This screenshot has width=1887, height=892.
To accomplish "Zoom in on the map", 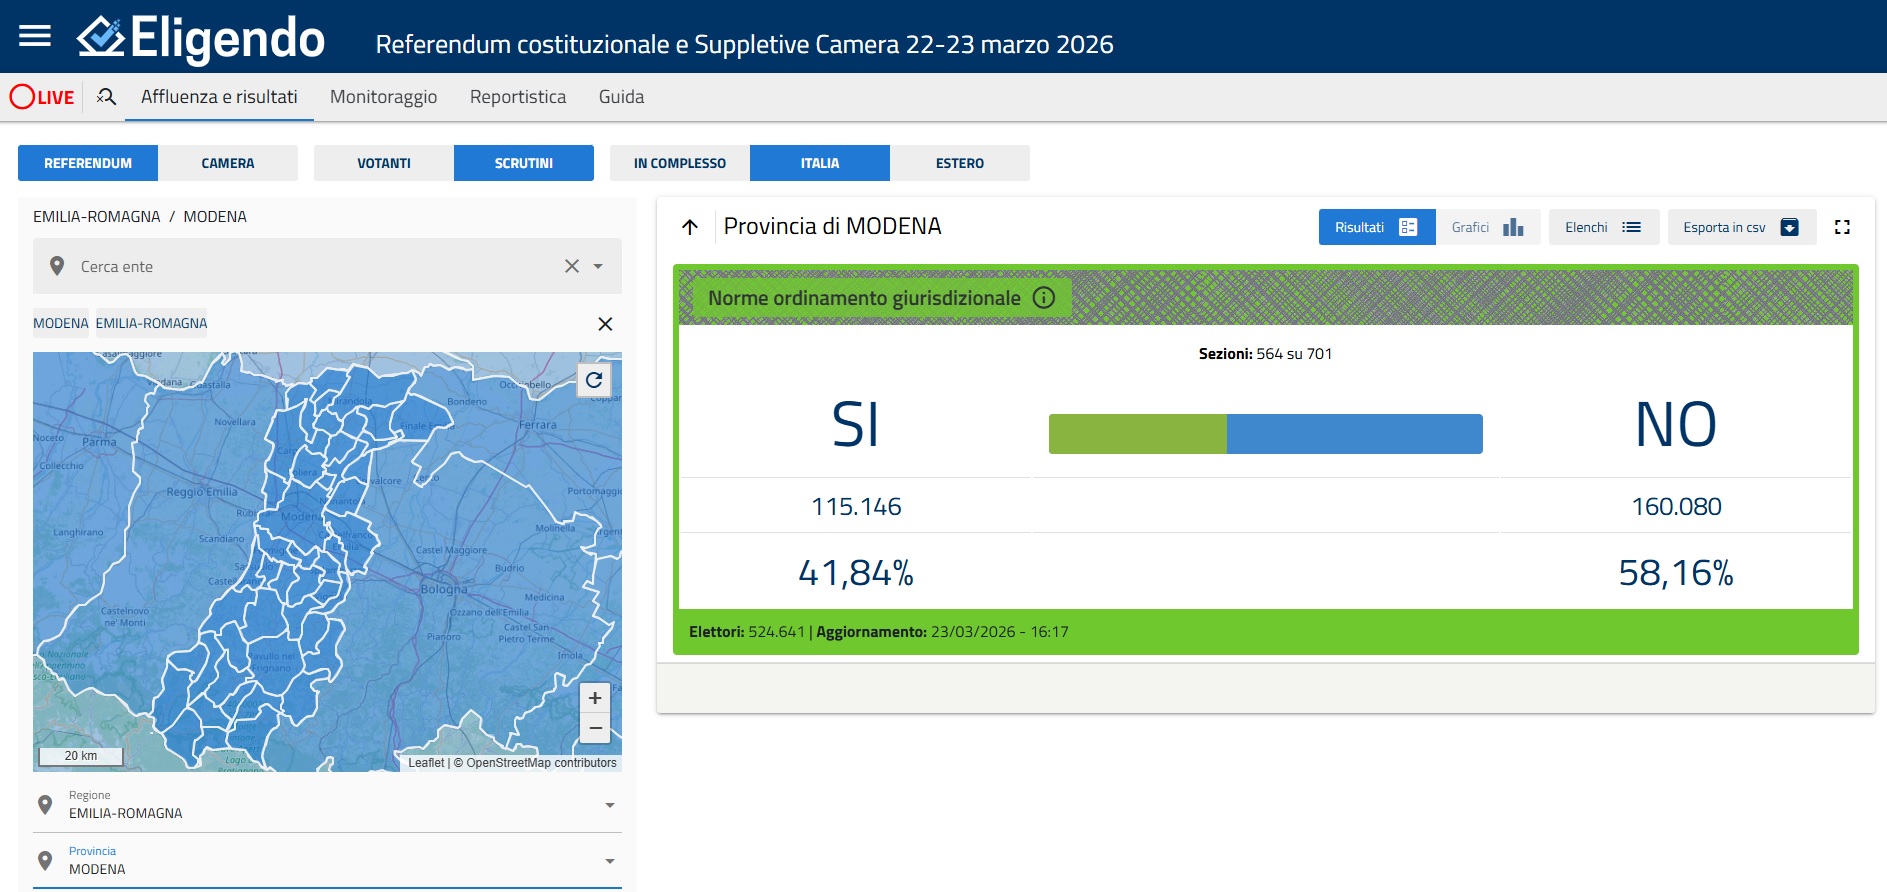I will pyautogui.click(x=595, y=698).
